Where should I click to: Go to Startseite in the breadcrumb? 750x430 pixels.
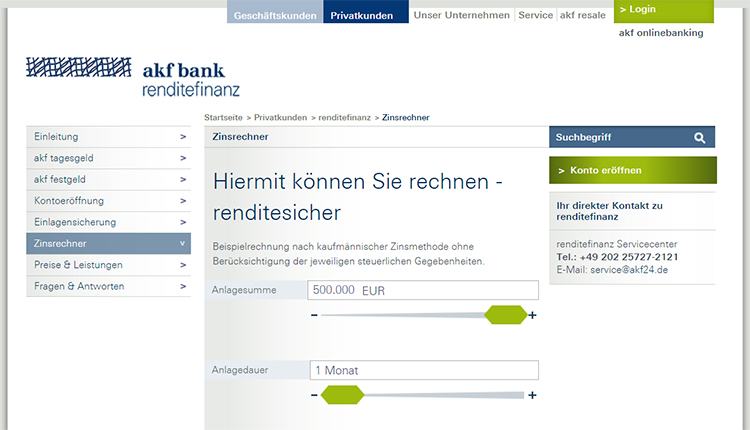point(223,118)
